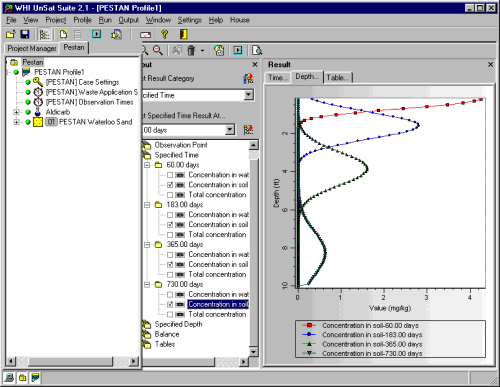Collapse the 730.00 days folder
Viewport: 500px width, 387px height.
click(147, 285)
